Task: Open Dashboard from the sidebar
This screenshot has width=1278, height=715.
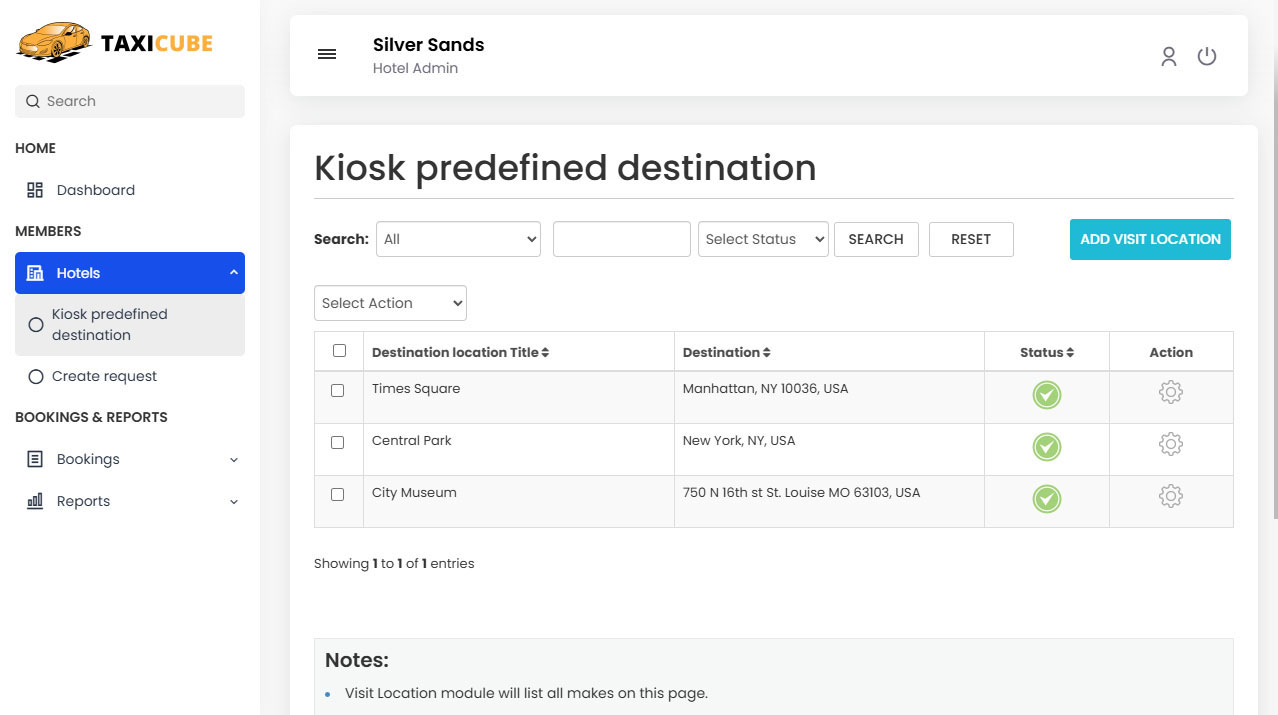Action: (95, 190)
